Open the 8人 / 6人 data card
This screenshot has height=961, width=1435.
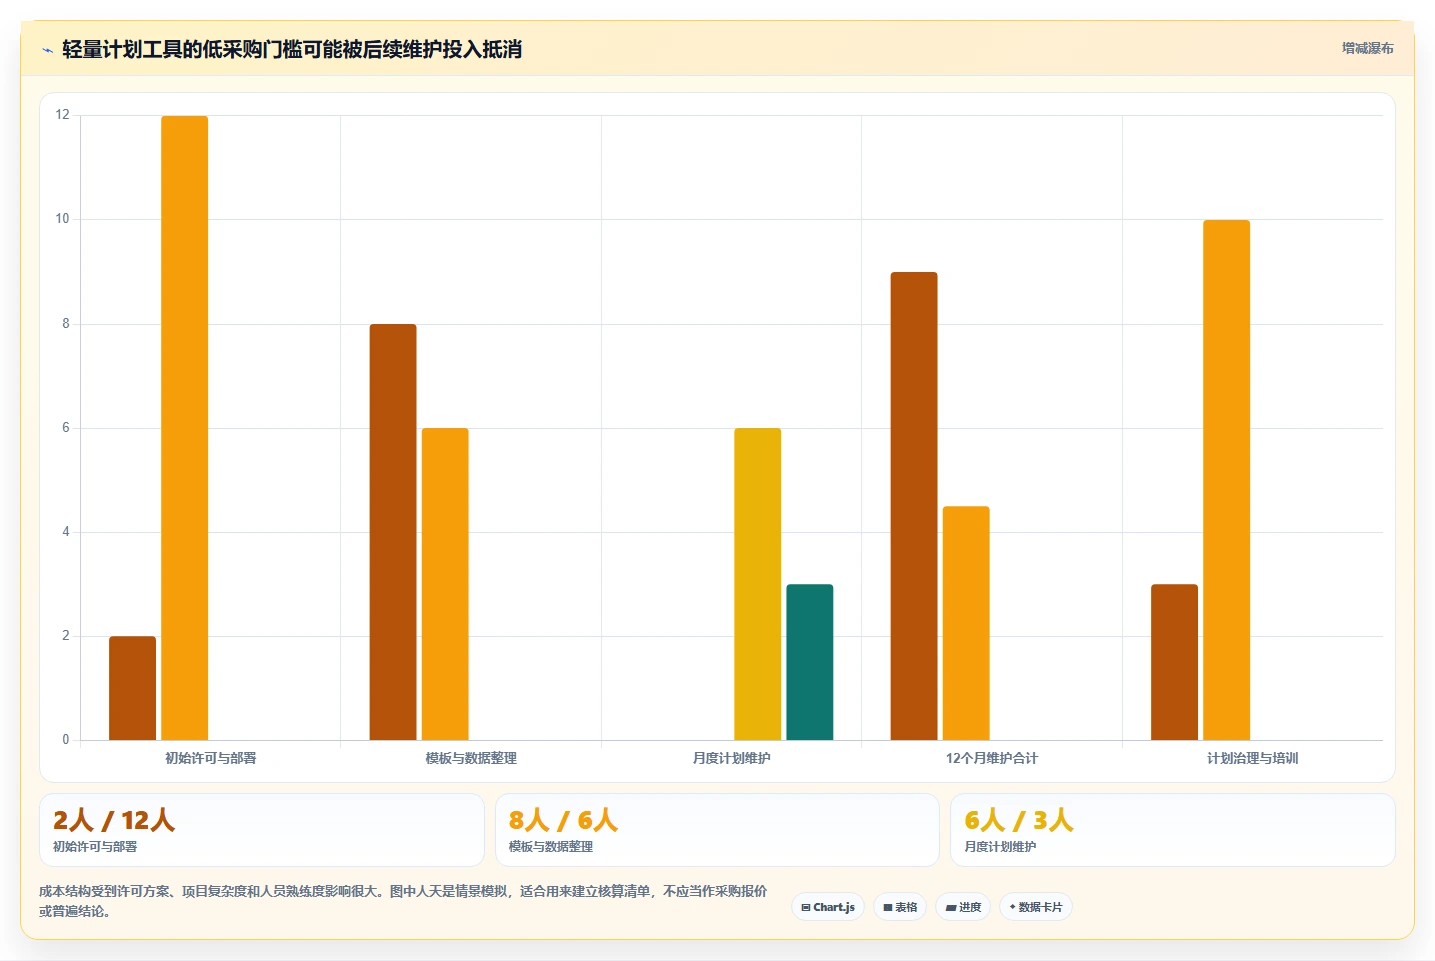coord(717,830)
